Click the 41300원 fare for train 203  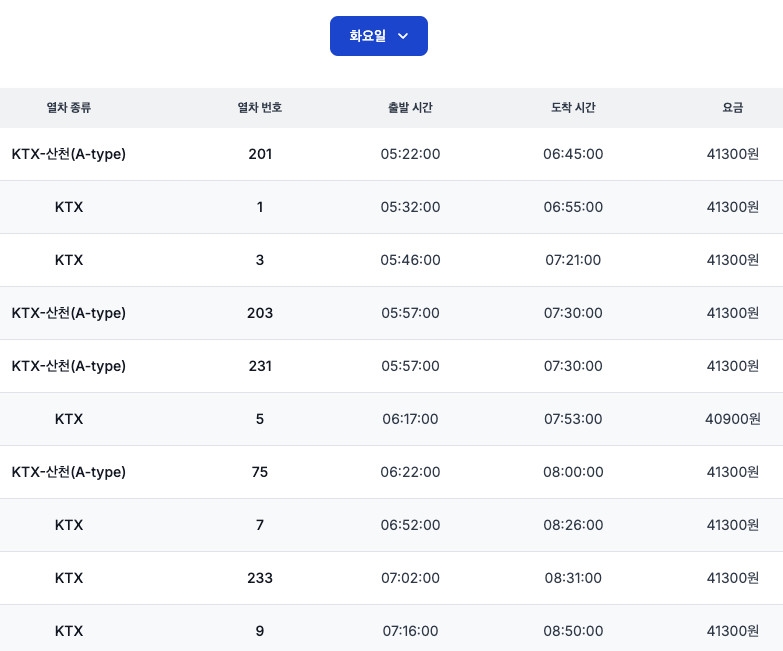[x=733, y=313]
